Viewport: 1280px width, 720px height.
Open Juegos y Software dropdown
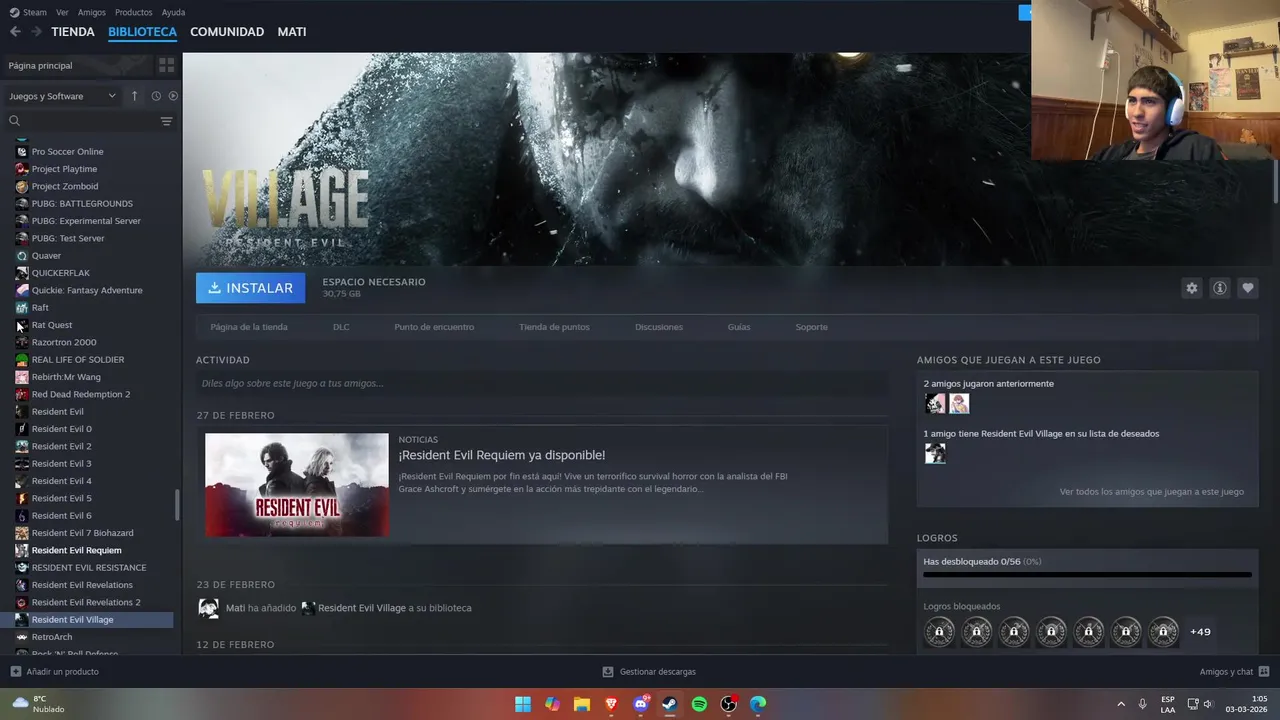[62, 96]
